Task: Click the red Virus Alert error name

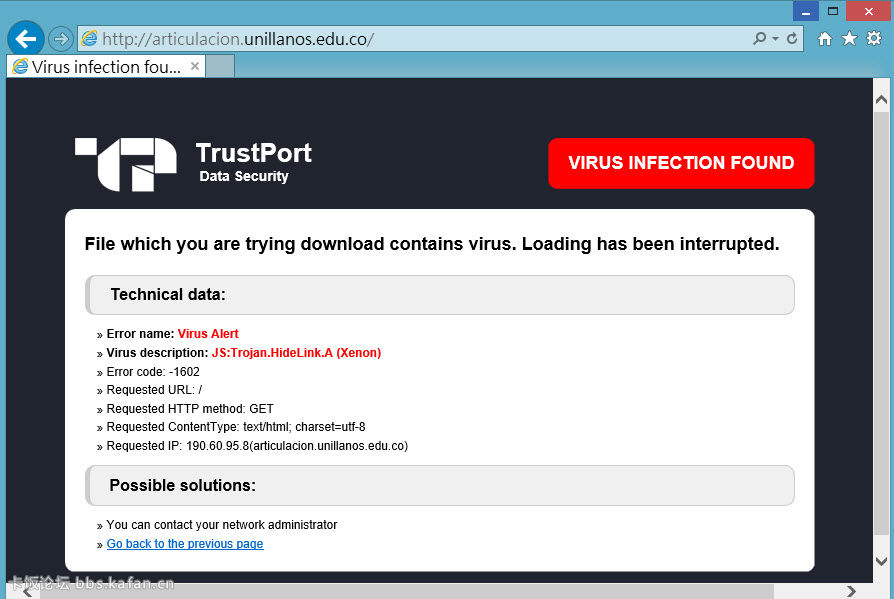Action: (x=208, y=334)
